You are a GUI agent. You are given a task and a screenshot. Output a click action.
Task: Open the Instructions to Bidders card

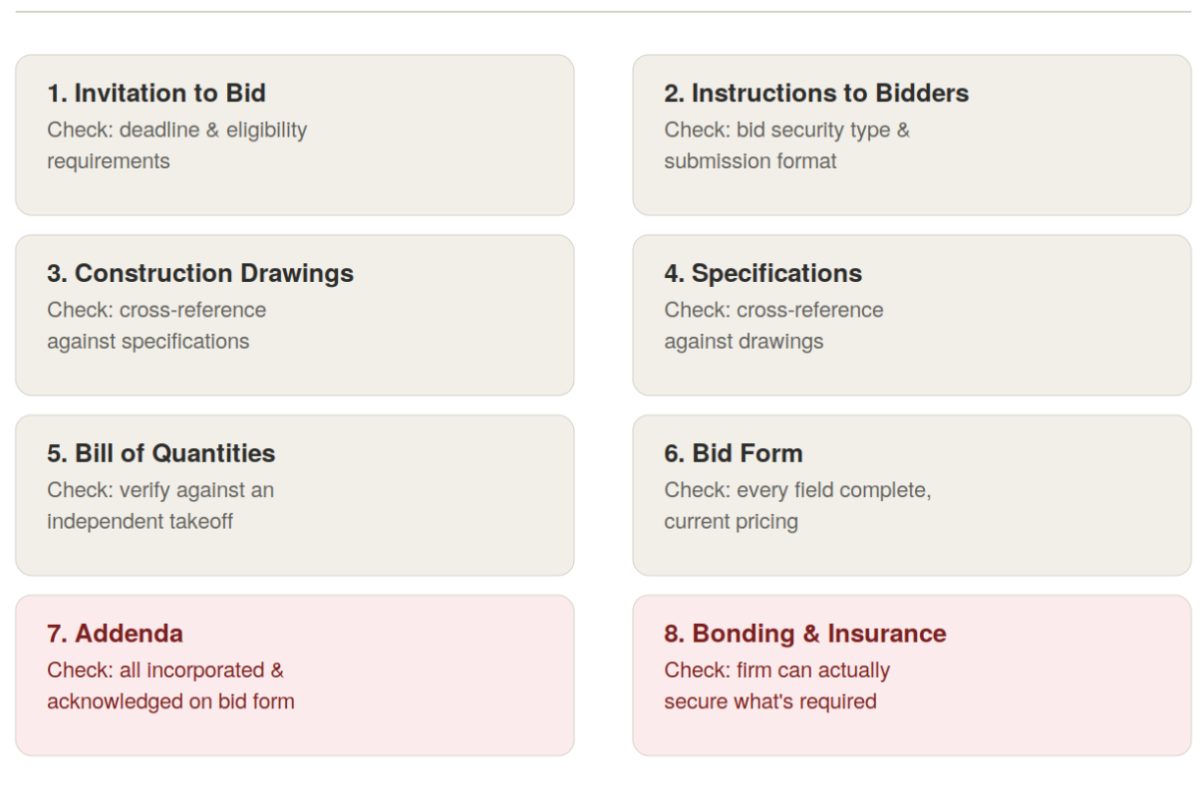point(912,135)
